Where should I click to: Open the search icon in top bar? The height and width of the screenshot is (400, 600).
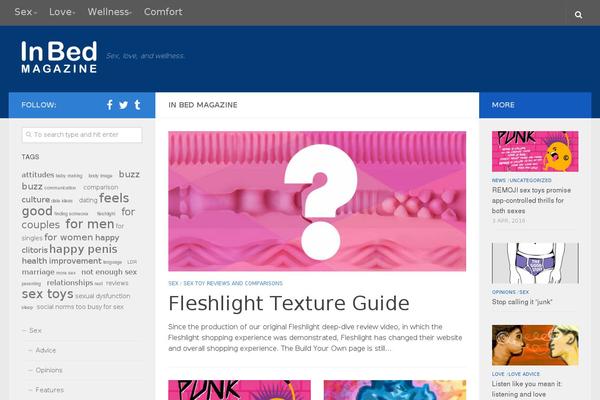pyautogui.click(x=578, y=15)
